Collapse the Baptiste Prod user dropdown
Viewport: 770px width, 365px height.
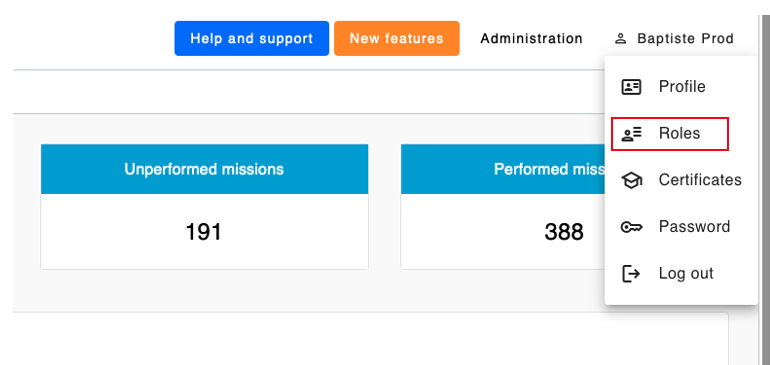pos(674,38)
